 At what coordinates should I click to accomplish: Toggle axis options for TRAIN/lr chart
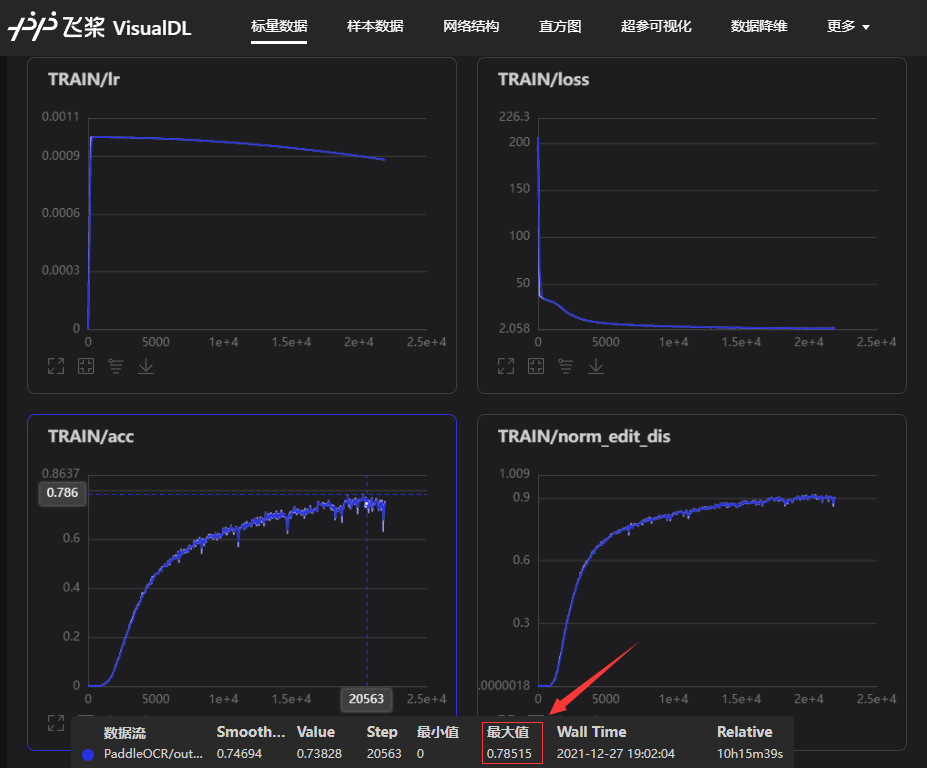116,366
